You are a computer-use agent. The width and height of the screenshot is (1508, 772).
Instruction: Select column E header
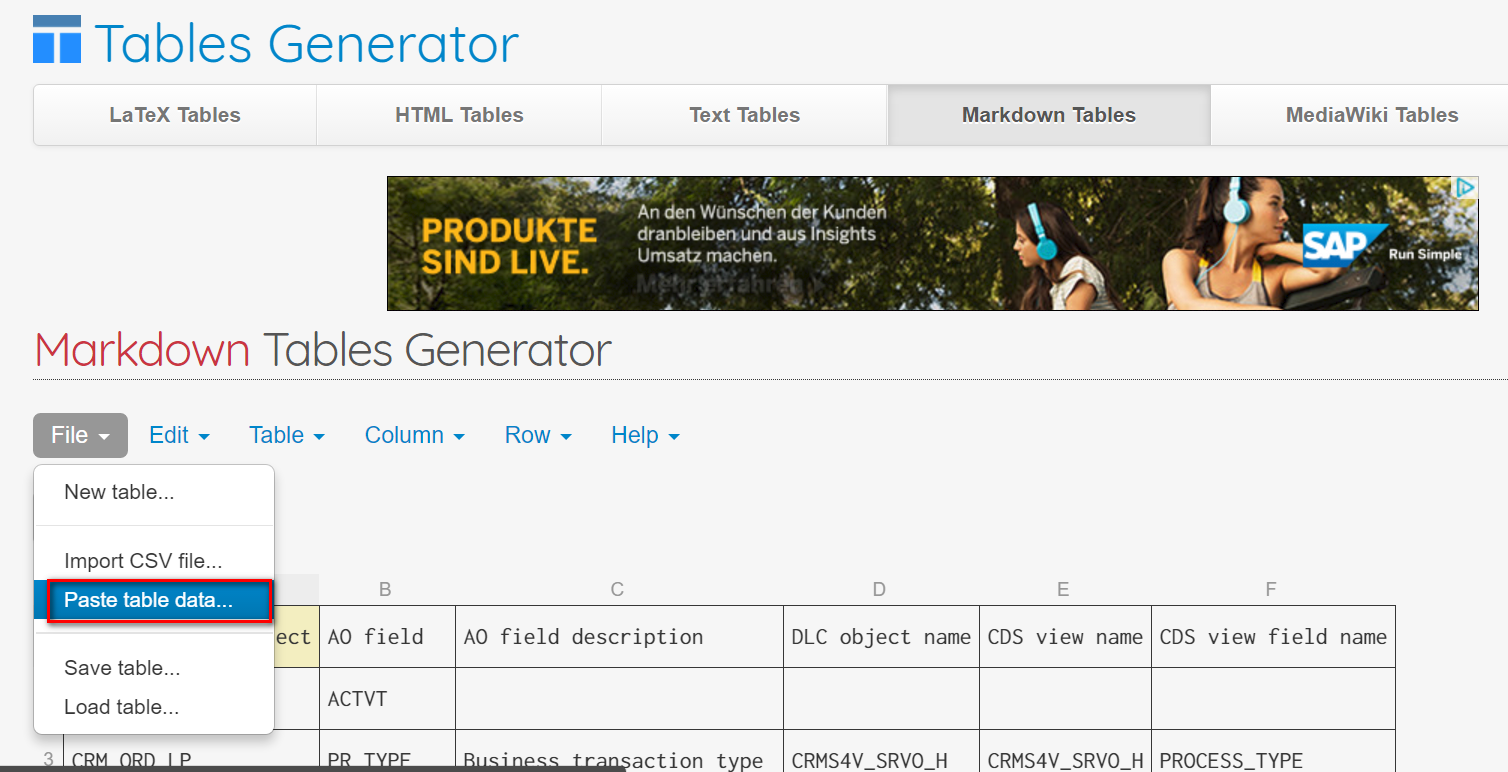coord(1064,590)
